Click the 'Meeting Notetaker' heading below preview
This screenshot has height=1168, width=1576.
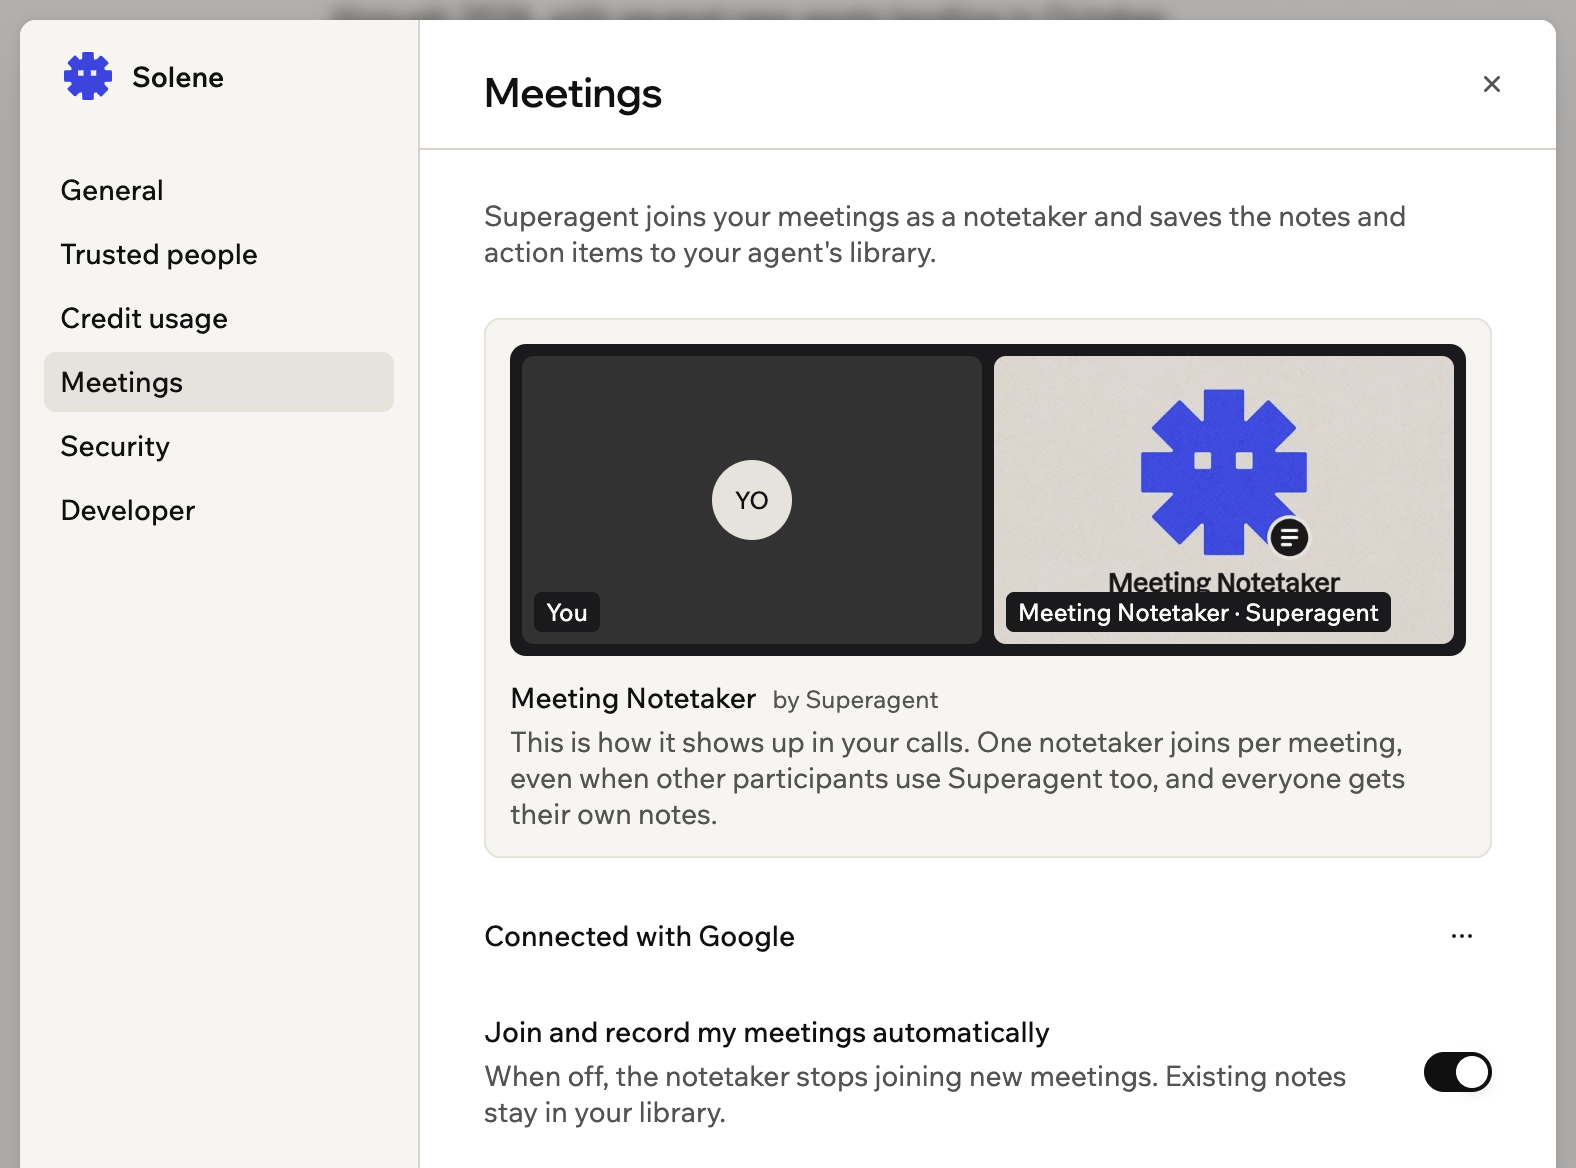point(633,698)
